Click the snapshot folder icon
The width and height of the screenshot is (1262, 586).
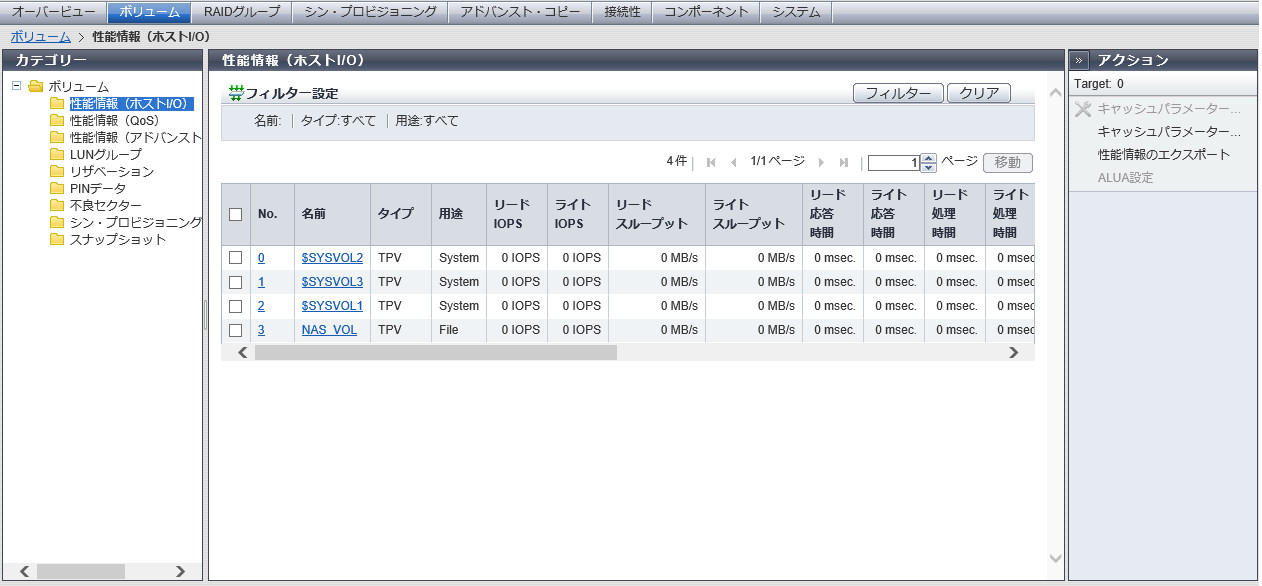pyautogui.click(x=57, y=240)
